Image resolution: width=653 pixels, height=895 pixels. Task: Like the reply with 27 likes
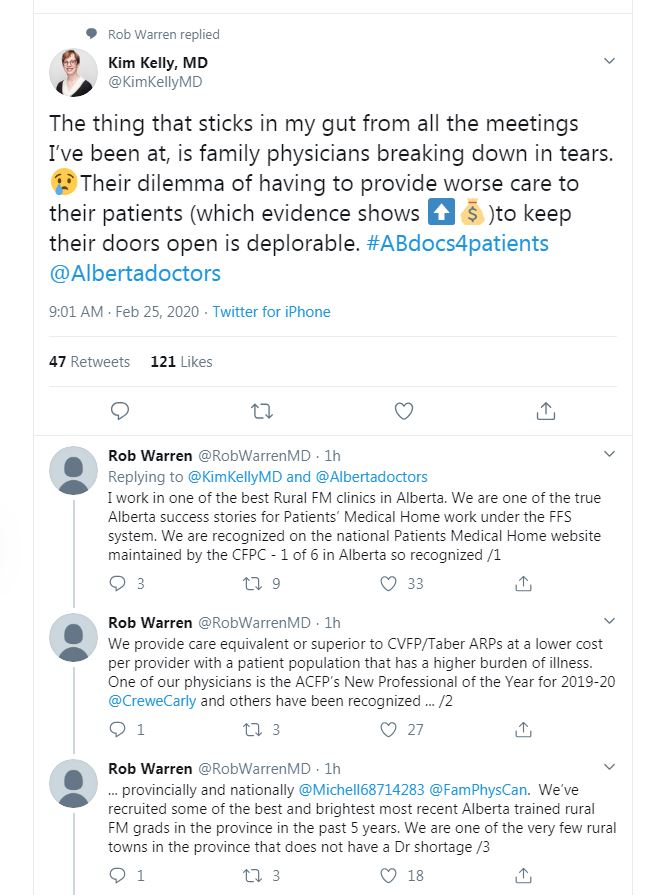tap(391, 730)
